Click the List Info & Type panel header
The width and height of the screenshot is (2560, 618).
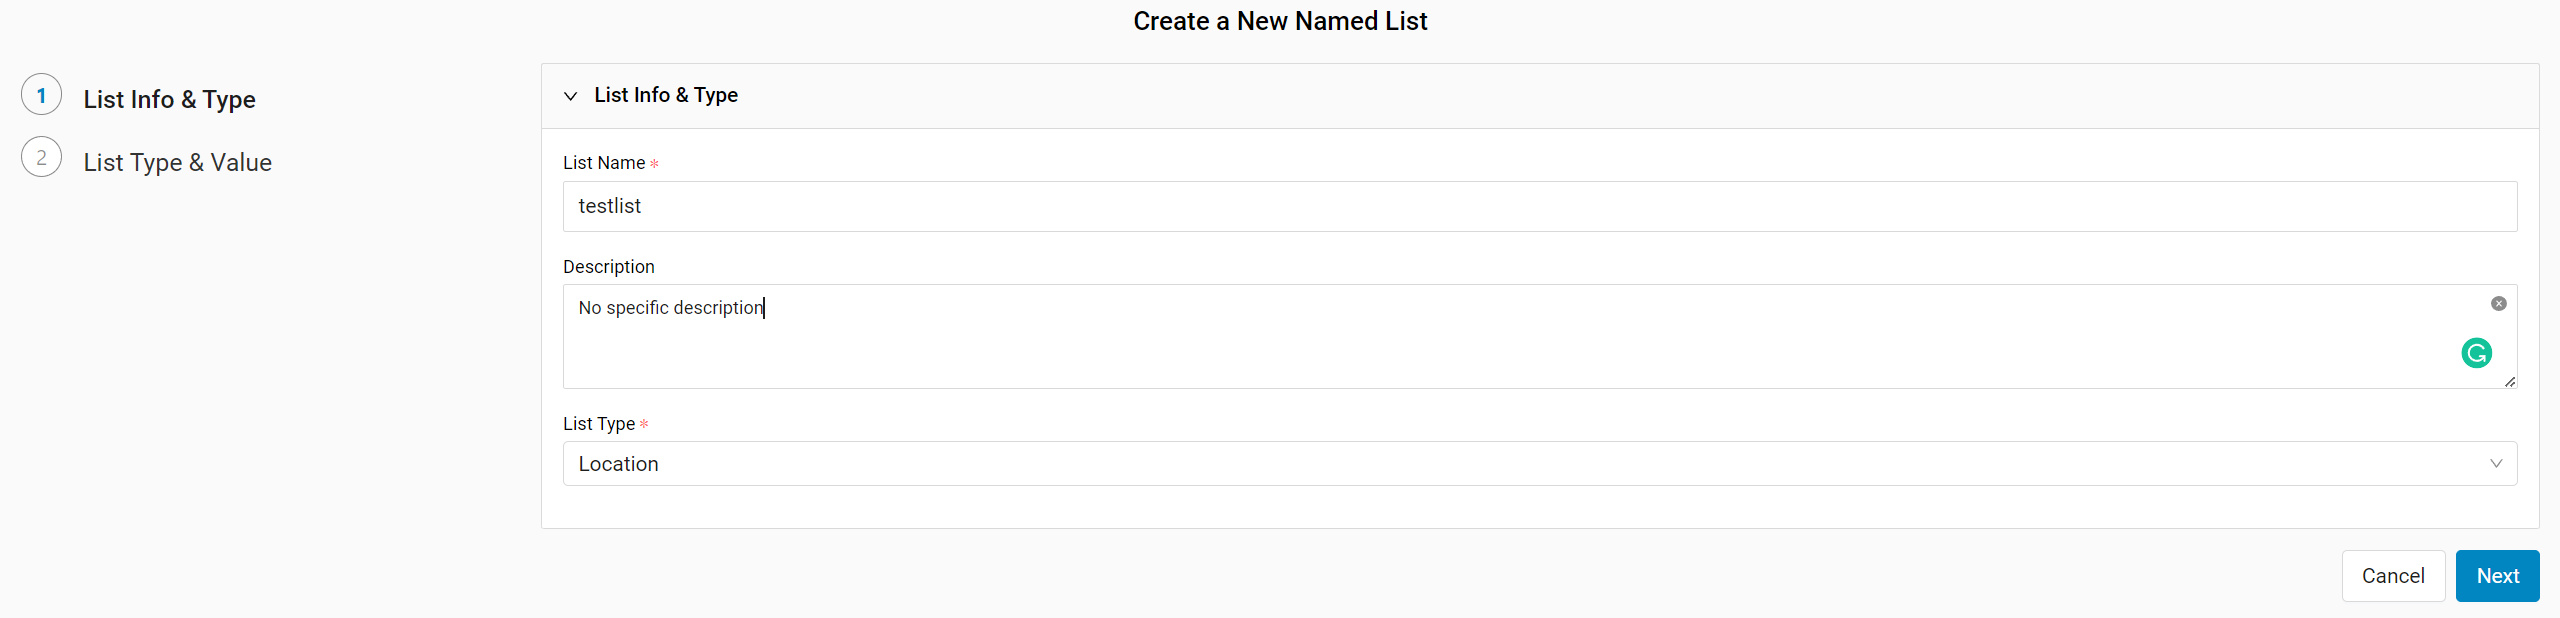1540,96
